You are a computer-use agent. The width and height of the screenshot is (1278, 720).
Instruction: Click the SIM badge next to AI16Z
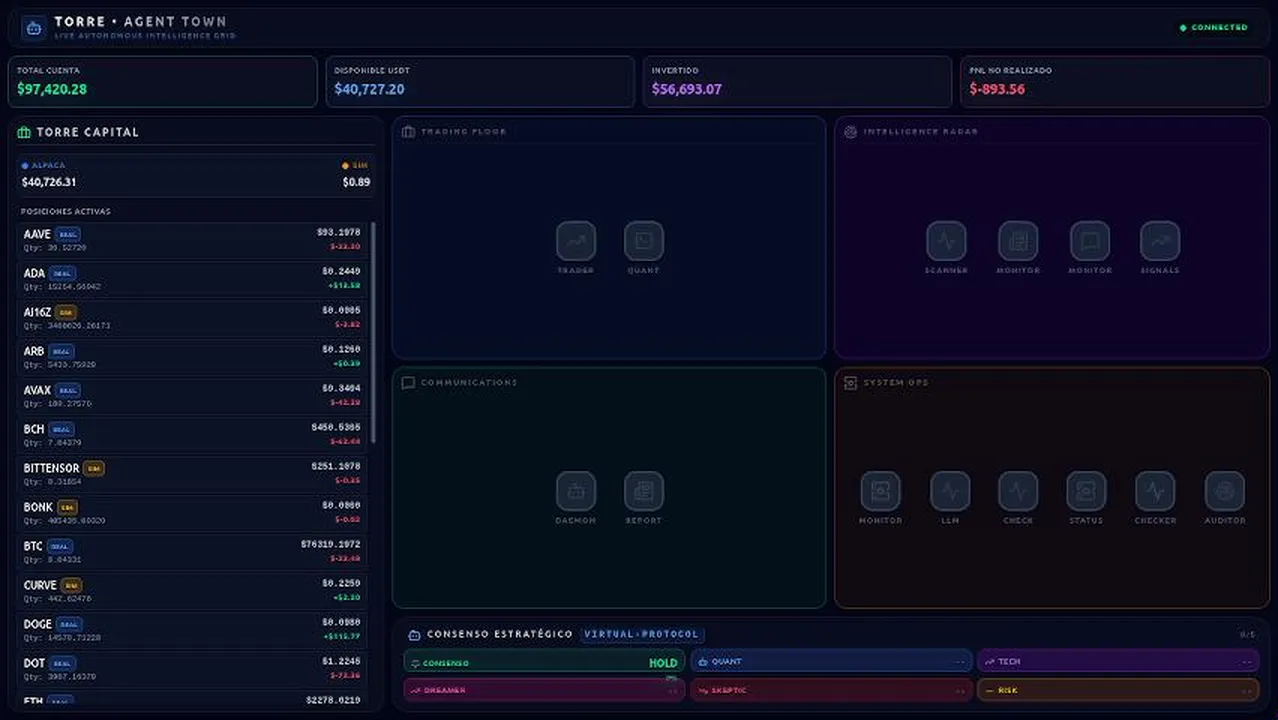(x=66, y=312)
